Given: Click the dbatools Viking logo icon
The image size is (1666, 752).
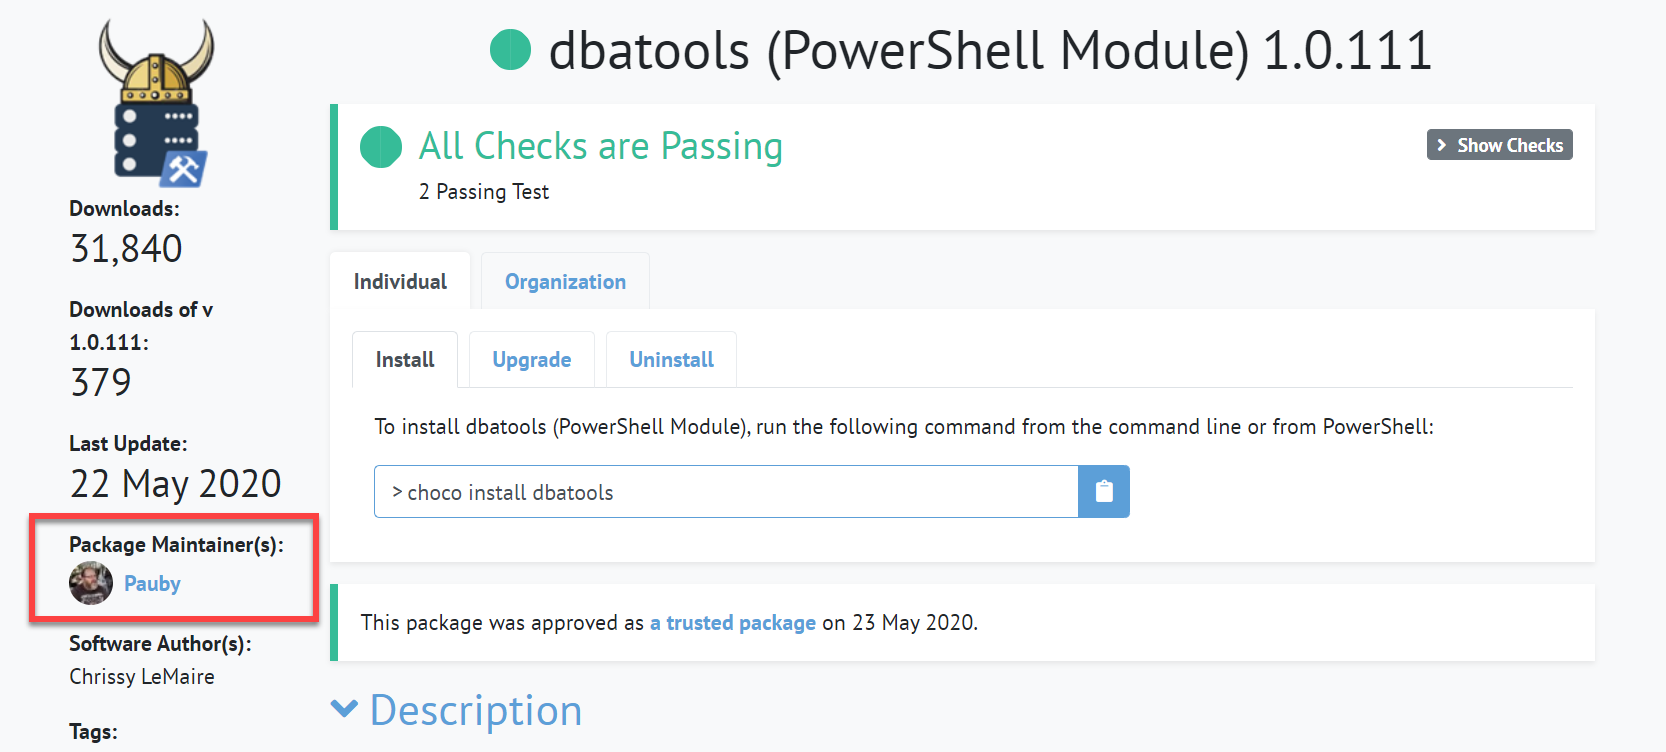Looking at the screenshot, I should click(x=155, y=100).
